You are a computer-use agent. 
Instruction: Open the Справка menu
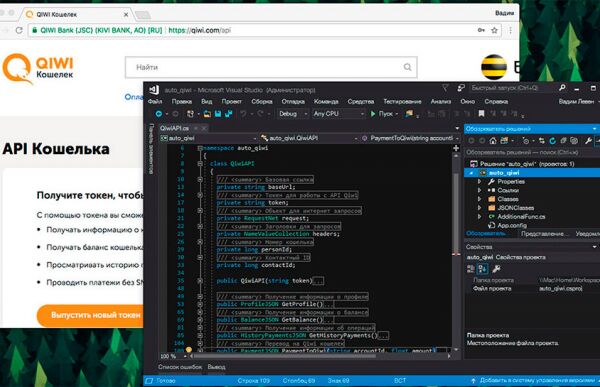point(496,101)
